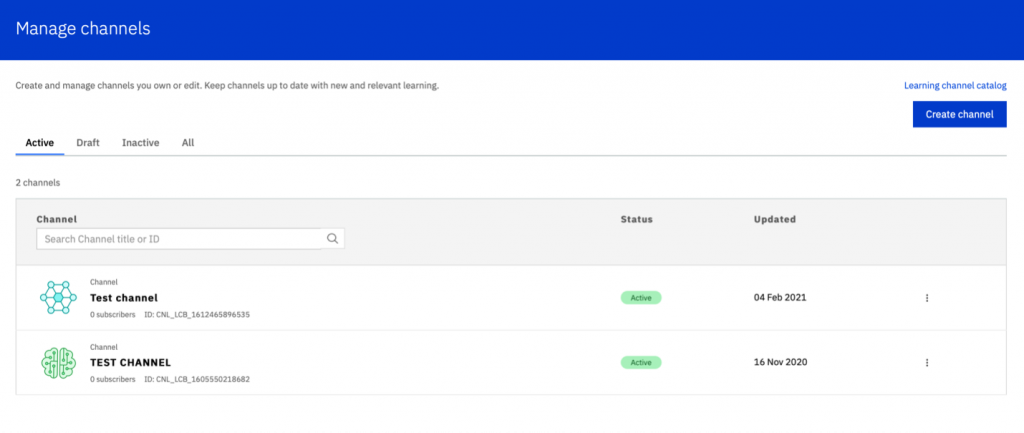Switch to the Draft tab
Image resolution: width=1024 pixels, height=433 pixels.
click(88, 142)
